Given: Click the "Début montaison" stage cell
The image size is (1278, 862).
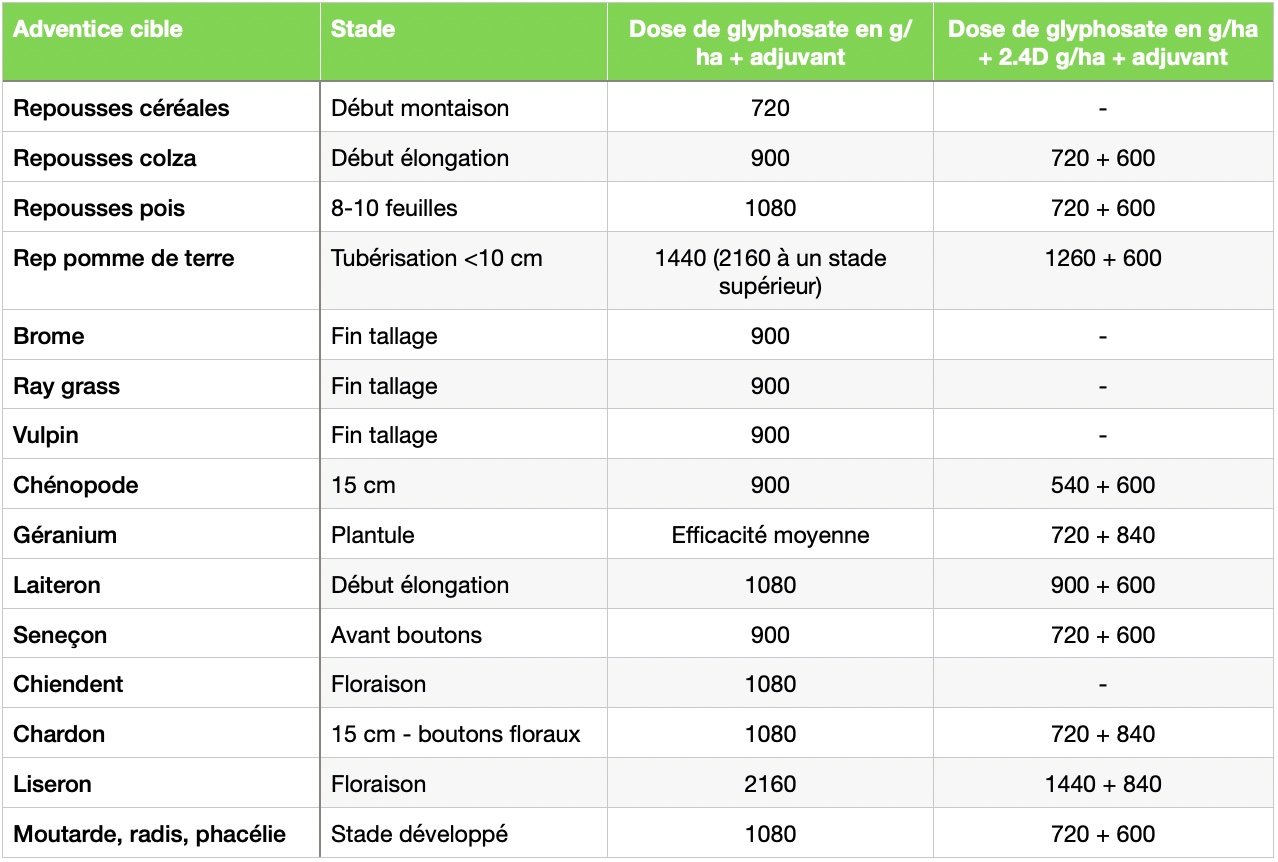Looking at the screenshot, I should tap(420, 108).
